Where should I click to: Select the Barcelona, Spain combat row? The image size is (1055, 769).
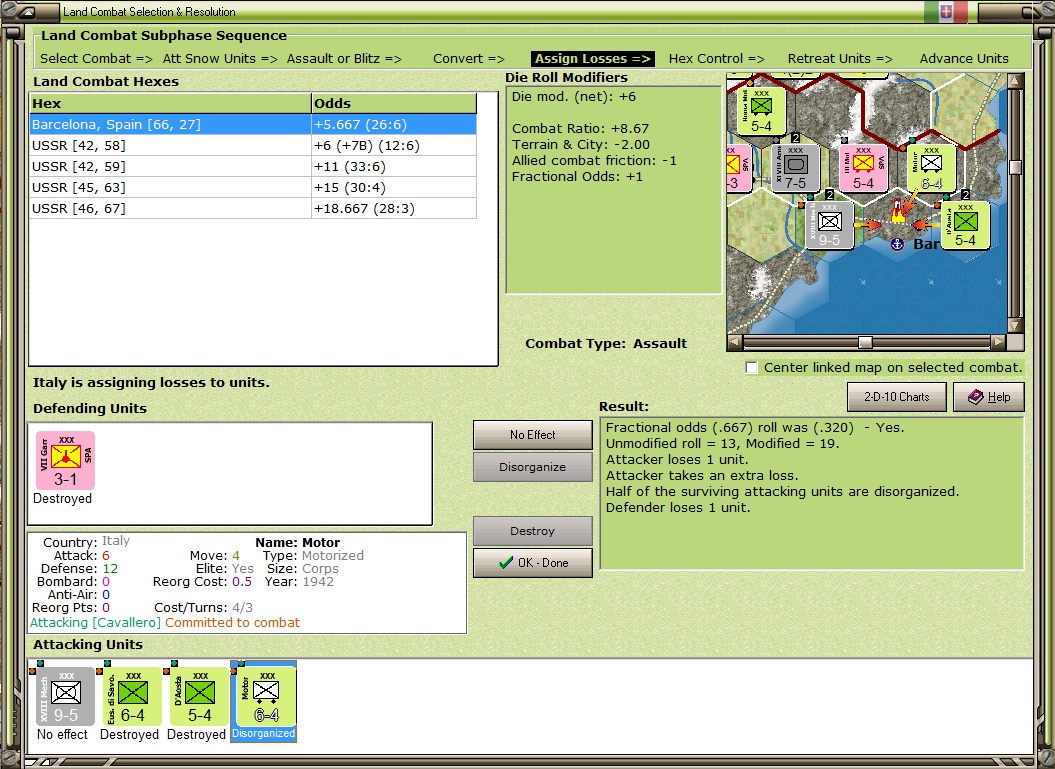(253, 124)
